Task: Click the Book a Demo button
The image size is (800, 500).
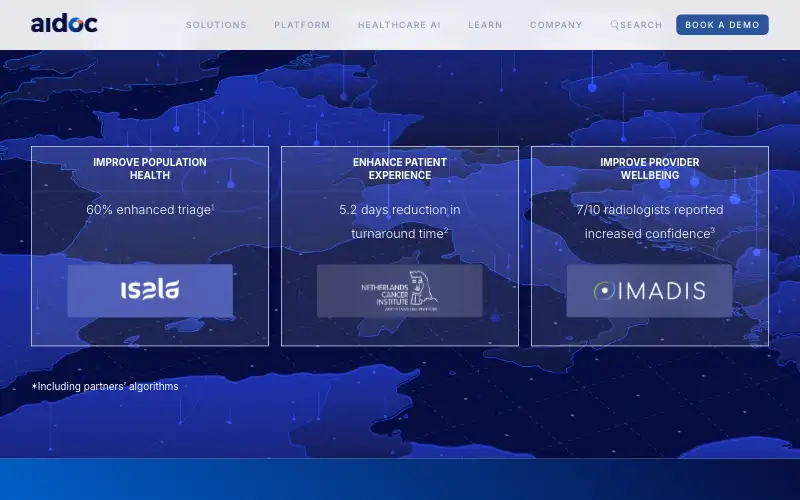Action: 722,24
